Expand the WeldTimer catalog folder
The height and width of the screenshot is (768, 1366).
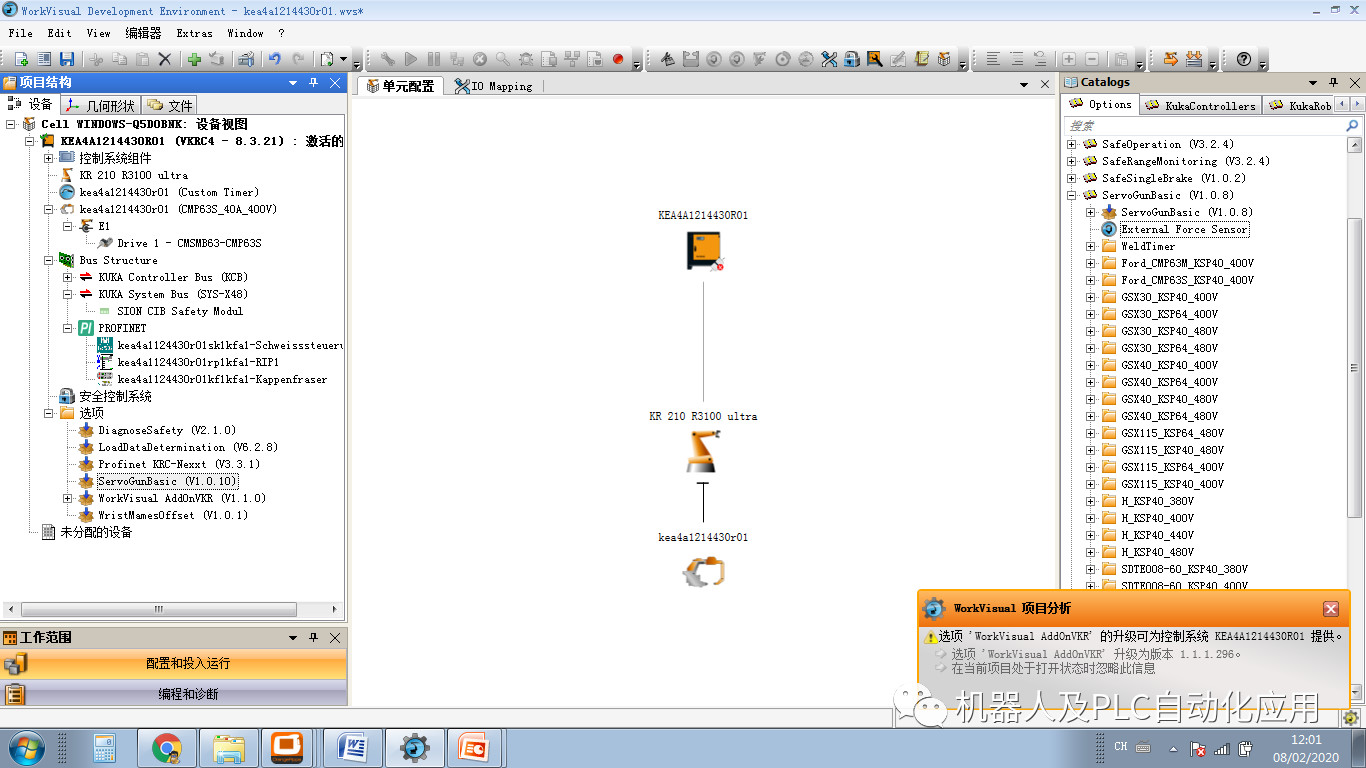1091,246
